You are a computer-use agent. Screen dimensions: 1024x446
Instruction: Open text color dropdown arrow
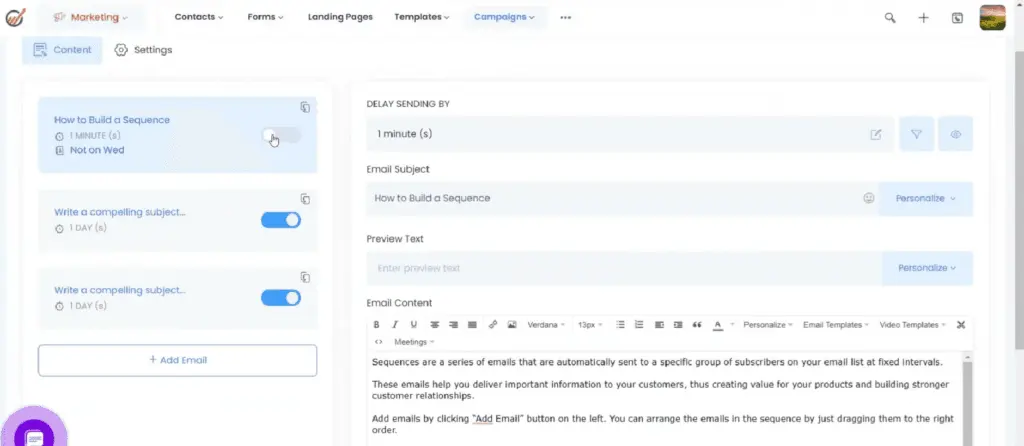[x=732, y=325]
